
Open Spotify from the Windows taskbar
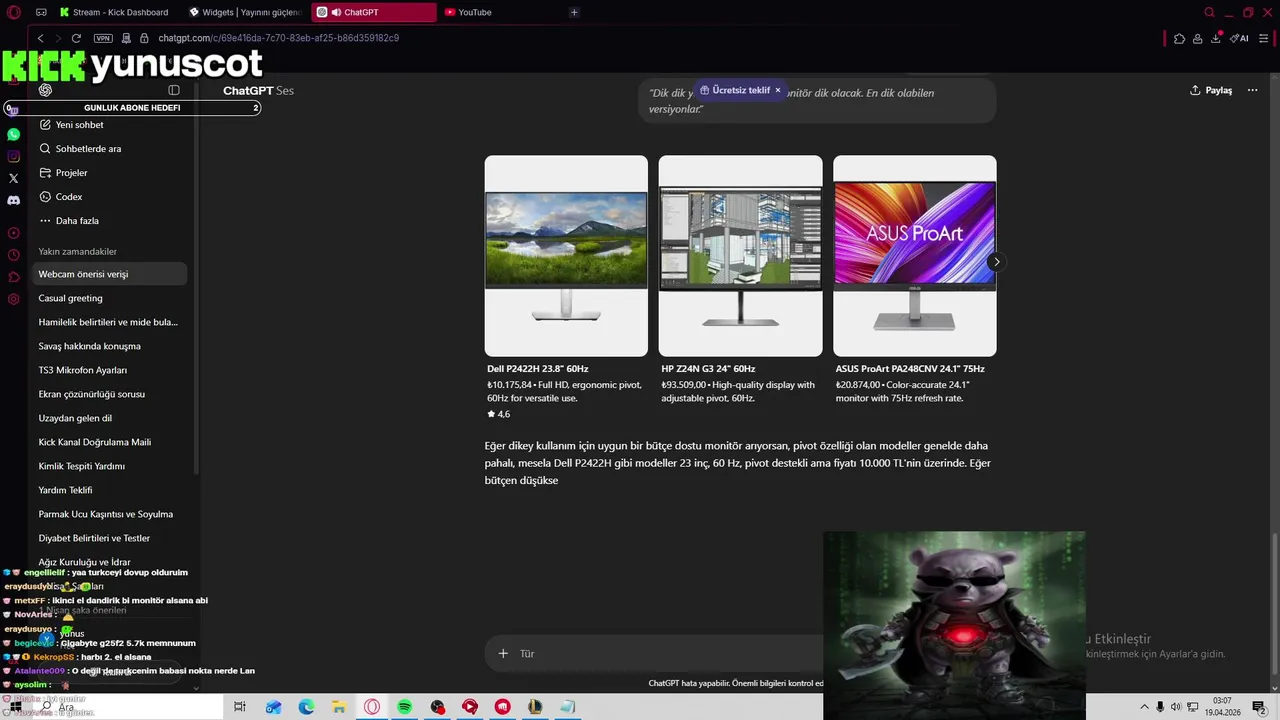click(404, 707)
